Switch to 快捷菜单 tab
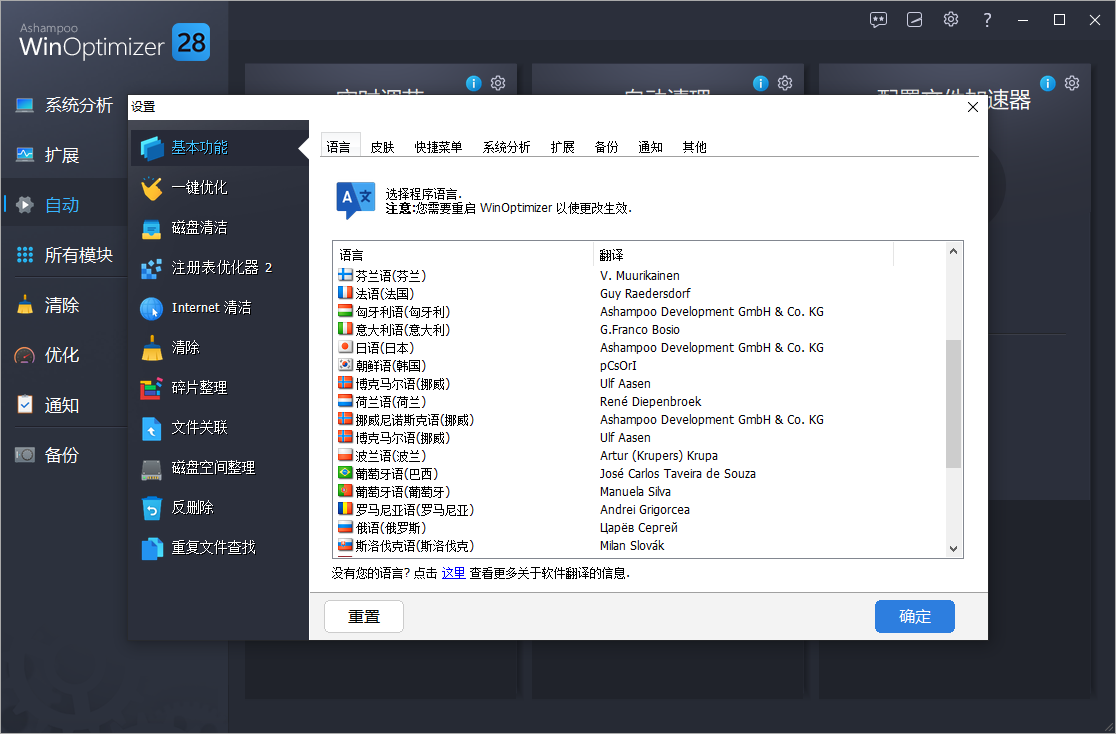The height and width of the screenshot is (734, 1116). pos(438,147)
